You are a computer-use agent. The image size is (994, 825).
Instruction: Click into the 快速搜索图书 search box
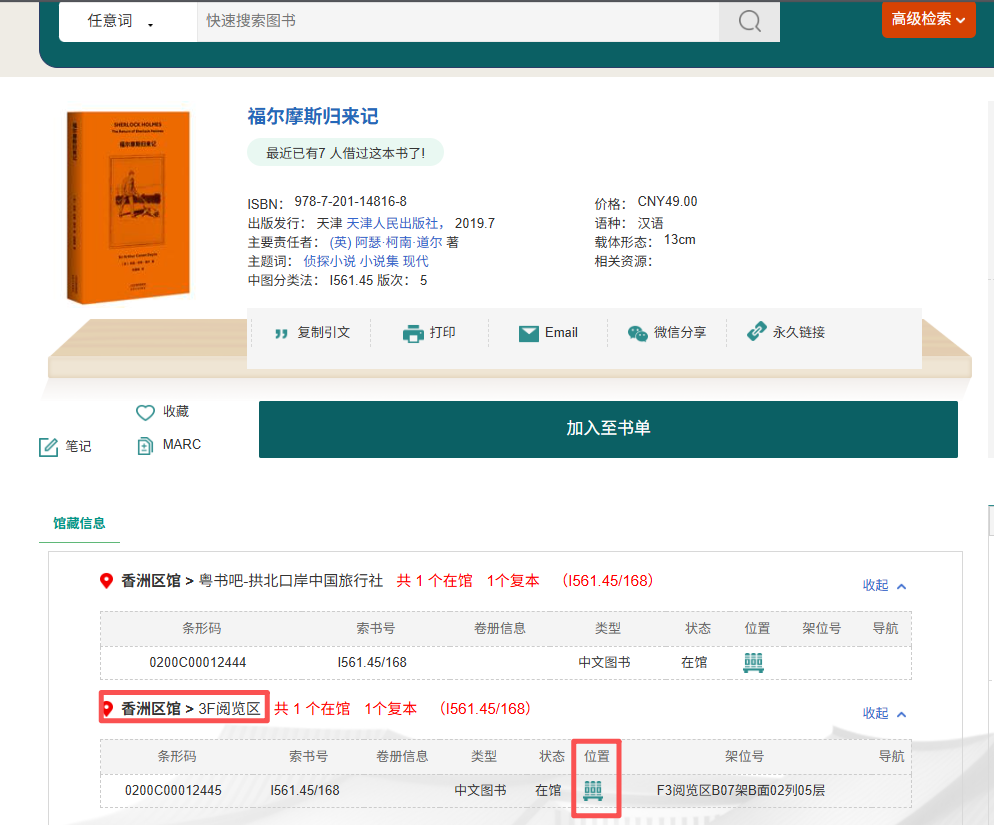457,21
